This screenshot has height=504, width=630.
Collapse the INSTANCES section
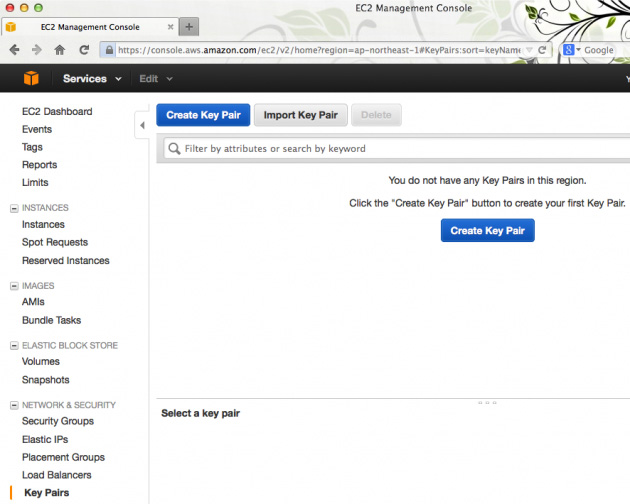pyautogui.click(x=14, y=208)
